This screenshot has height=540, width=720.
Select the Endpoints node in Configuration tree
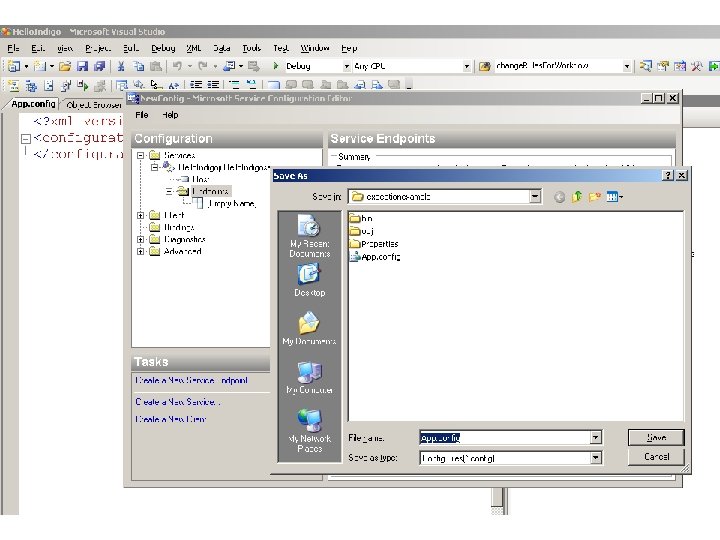[210, 191]
